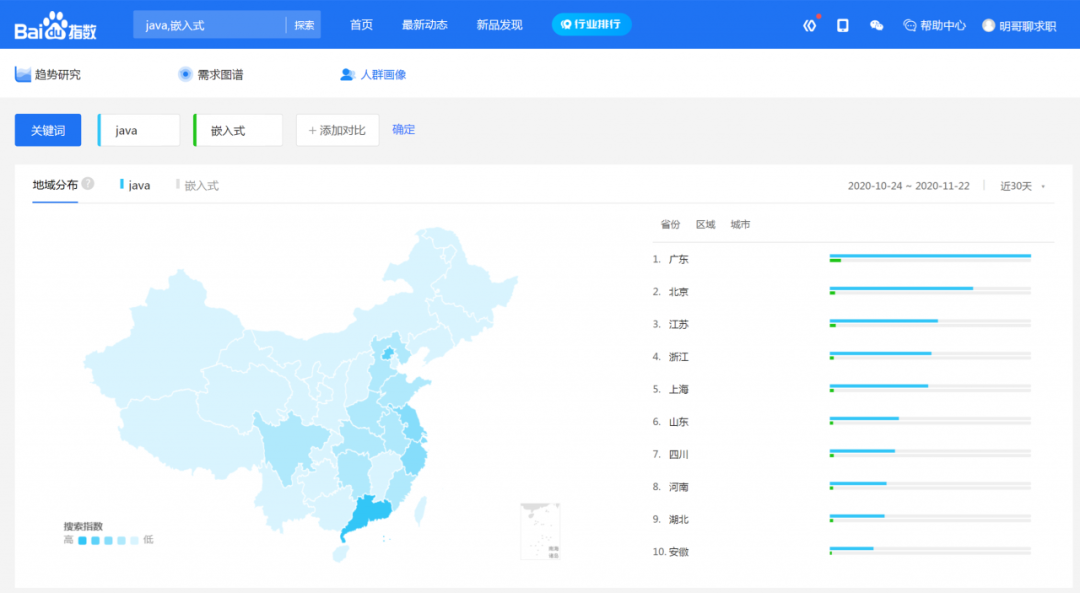Click the 广东 search index bar
The height and width of the screenshot is (593, 1080).
929,257
